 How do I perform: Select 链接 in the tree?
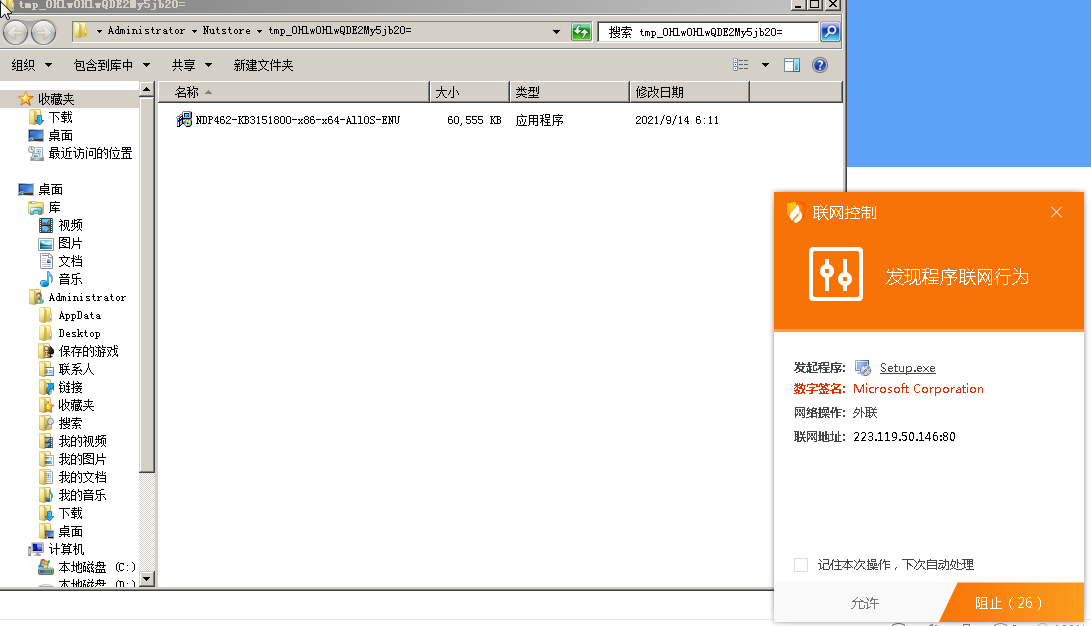70,387
